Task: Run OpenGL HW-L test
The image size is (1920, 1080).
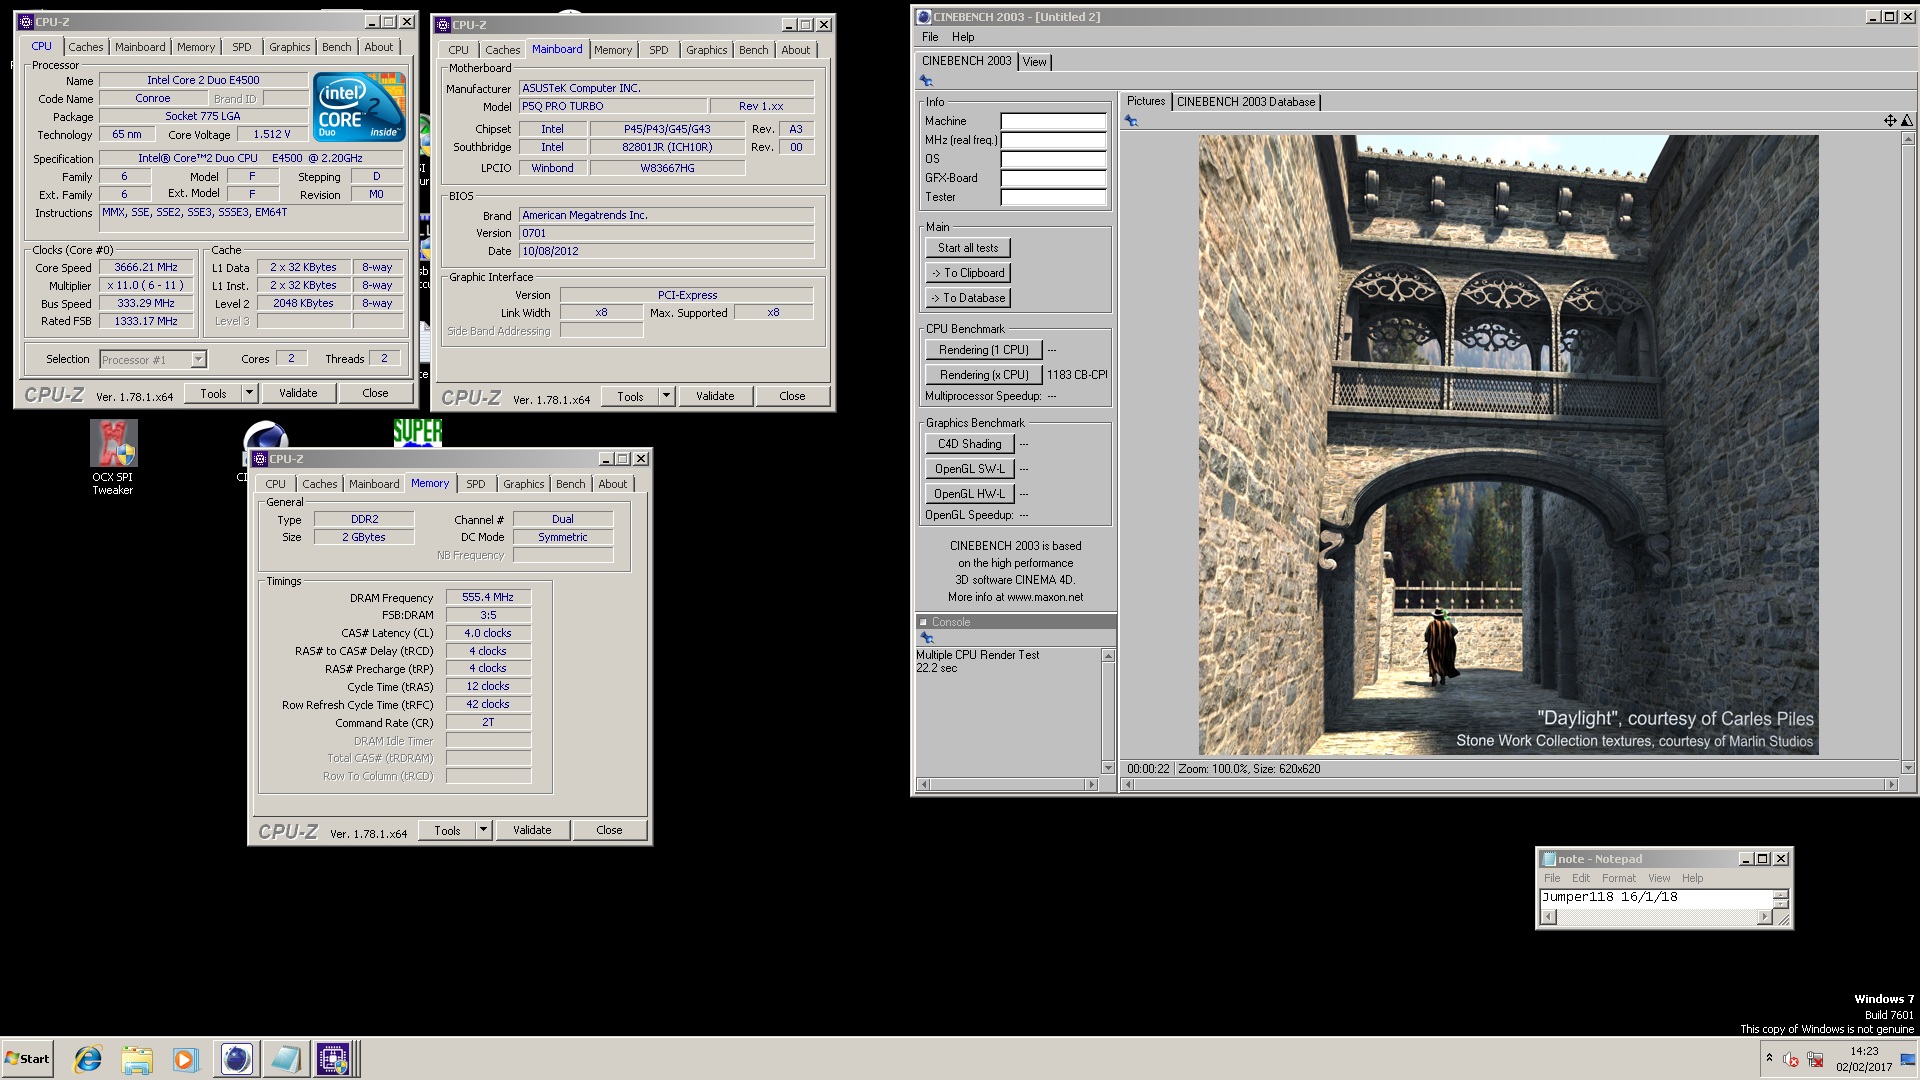Action: coord(970,494)
